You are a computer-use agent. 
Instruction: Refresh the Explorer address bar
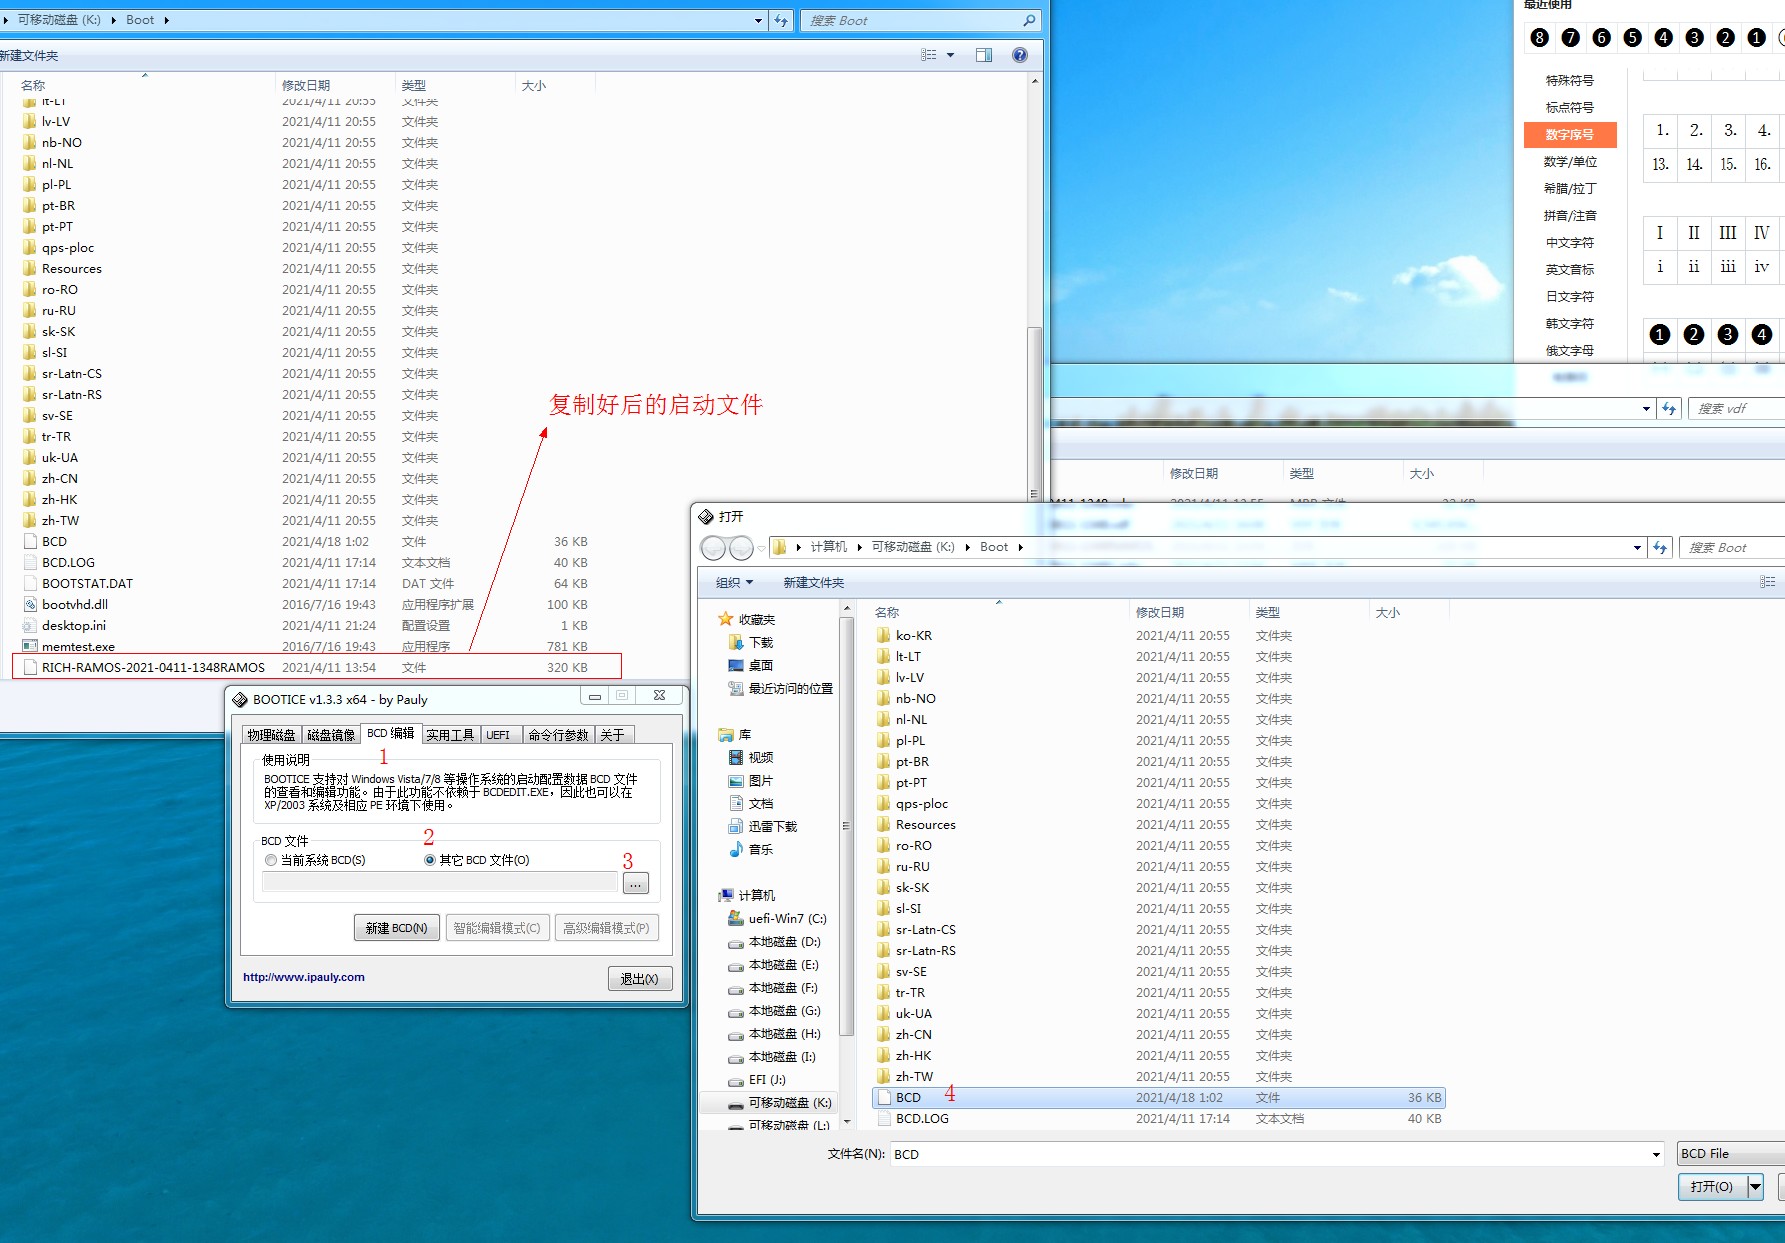(x=782, y=20)
